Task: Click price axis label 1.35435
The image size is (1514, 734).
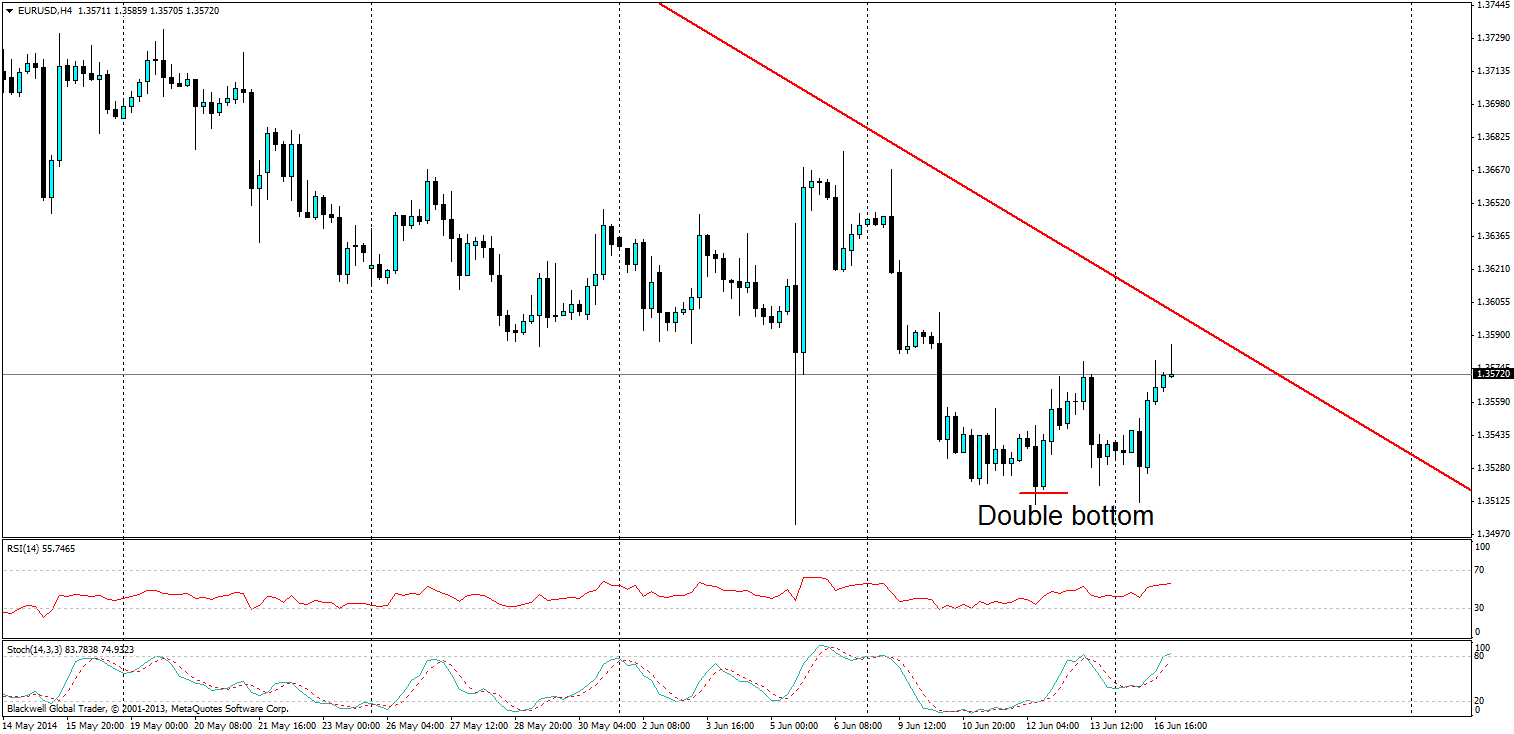Action: coord(1494,435)
